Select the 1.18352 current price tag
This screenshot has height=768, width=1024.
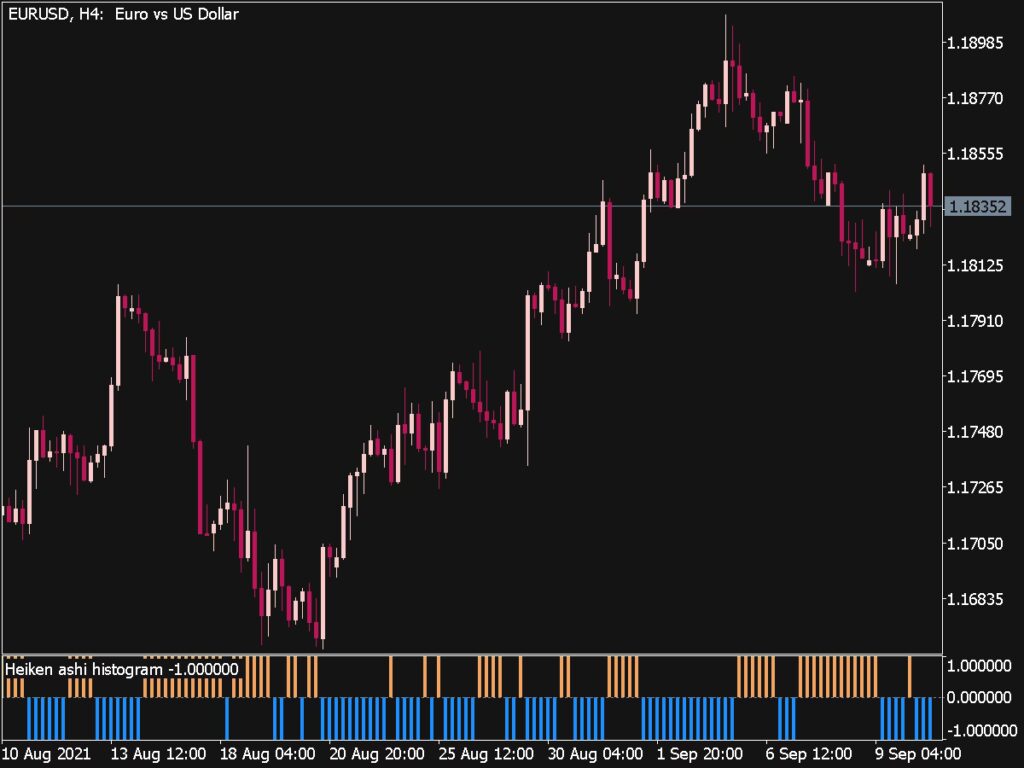(x=980, y=207)
